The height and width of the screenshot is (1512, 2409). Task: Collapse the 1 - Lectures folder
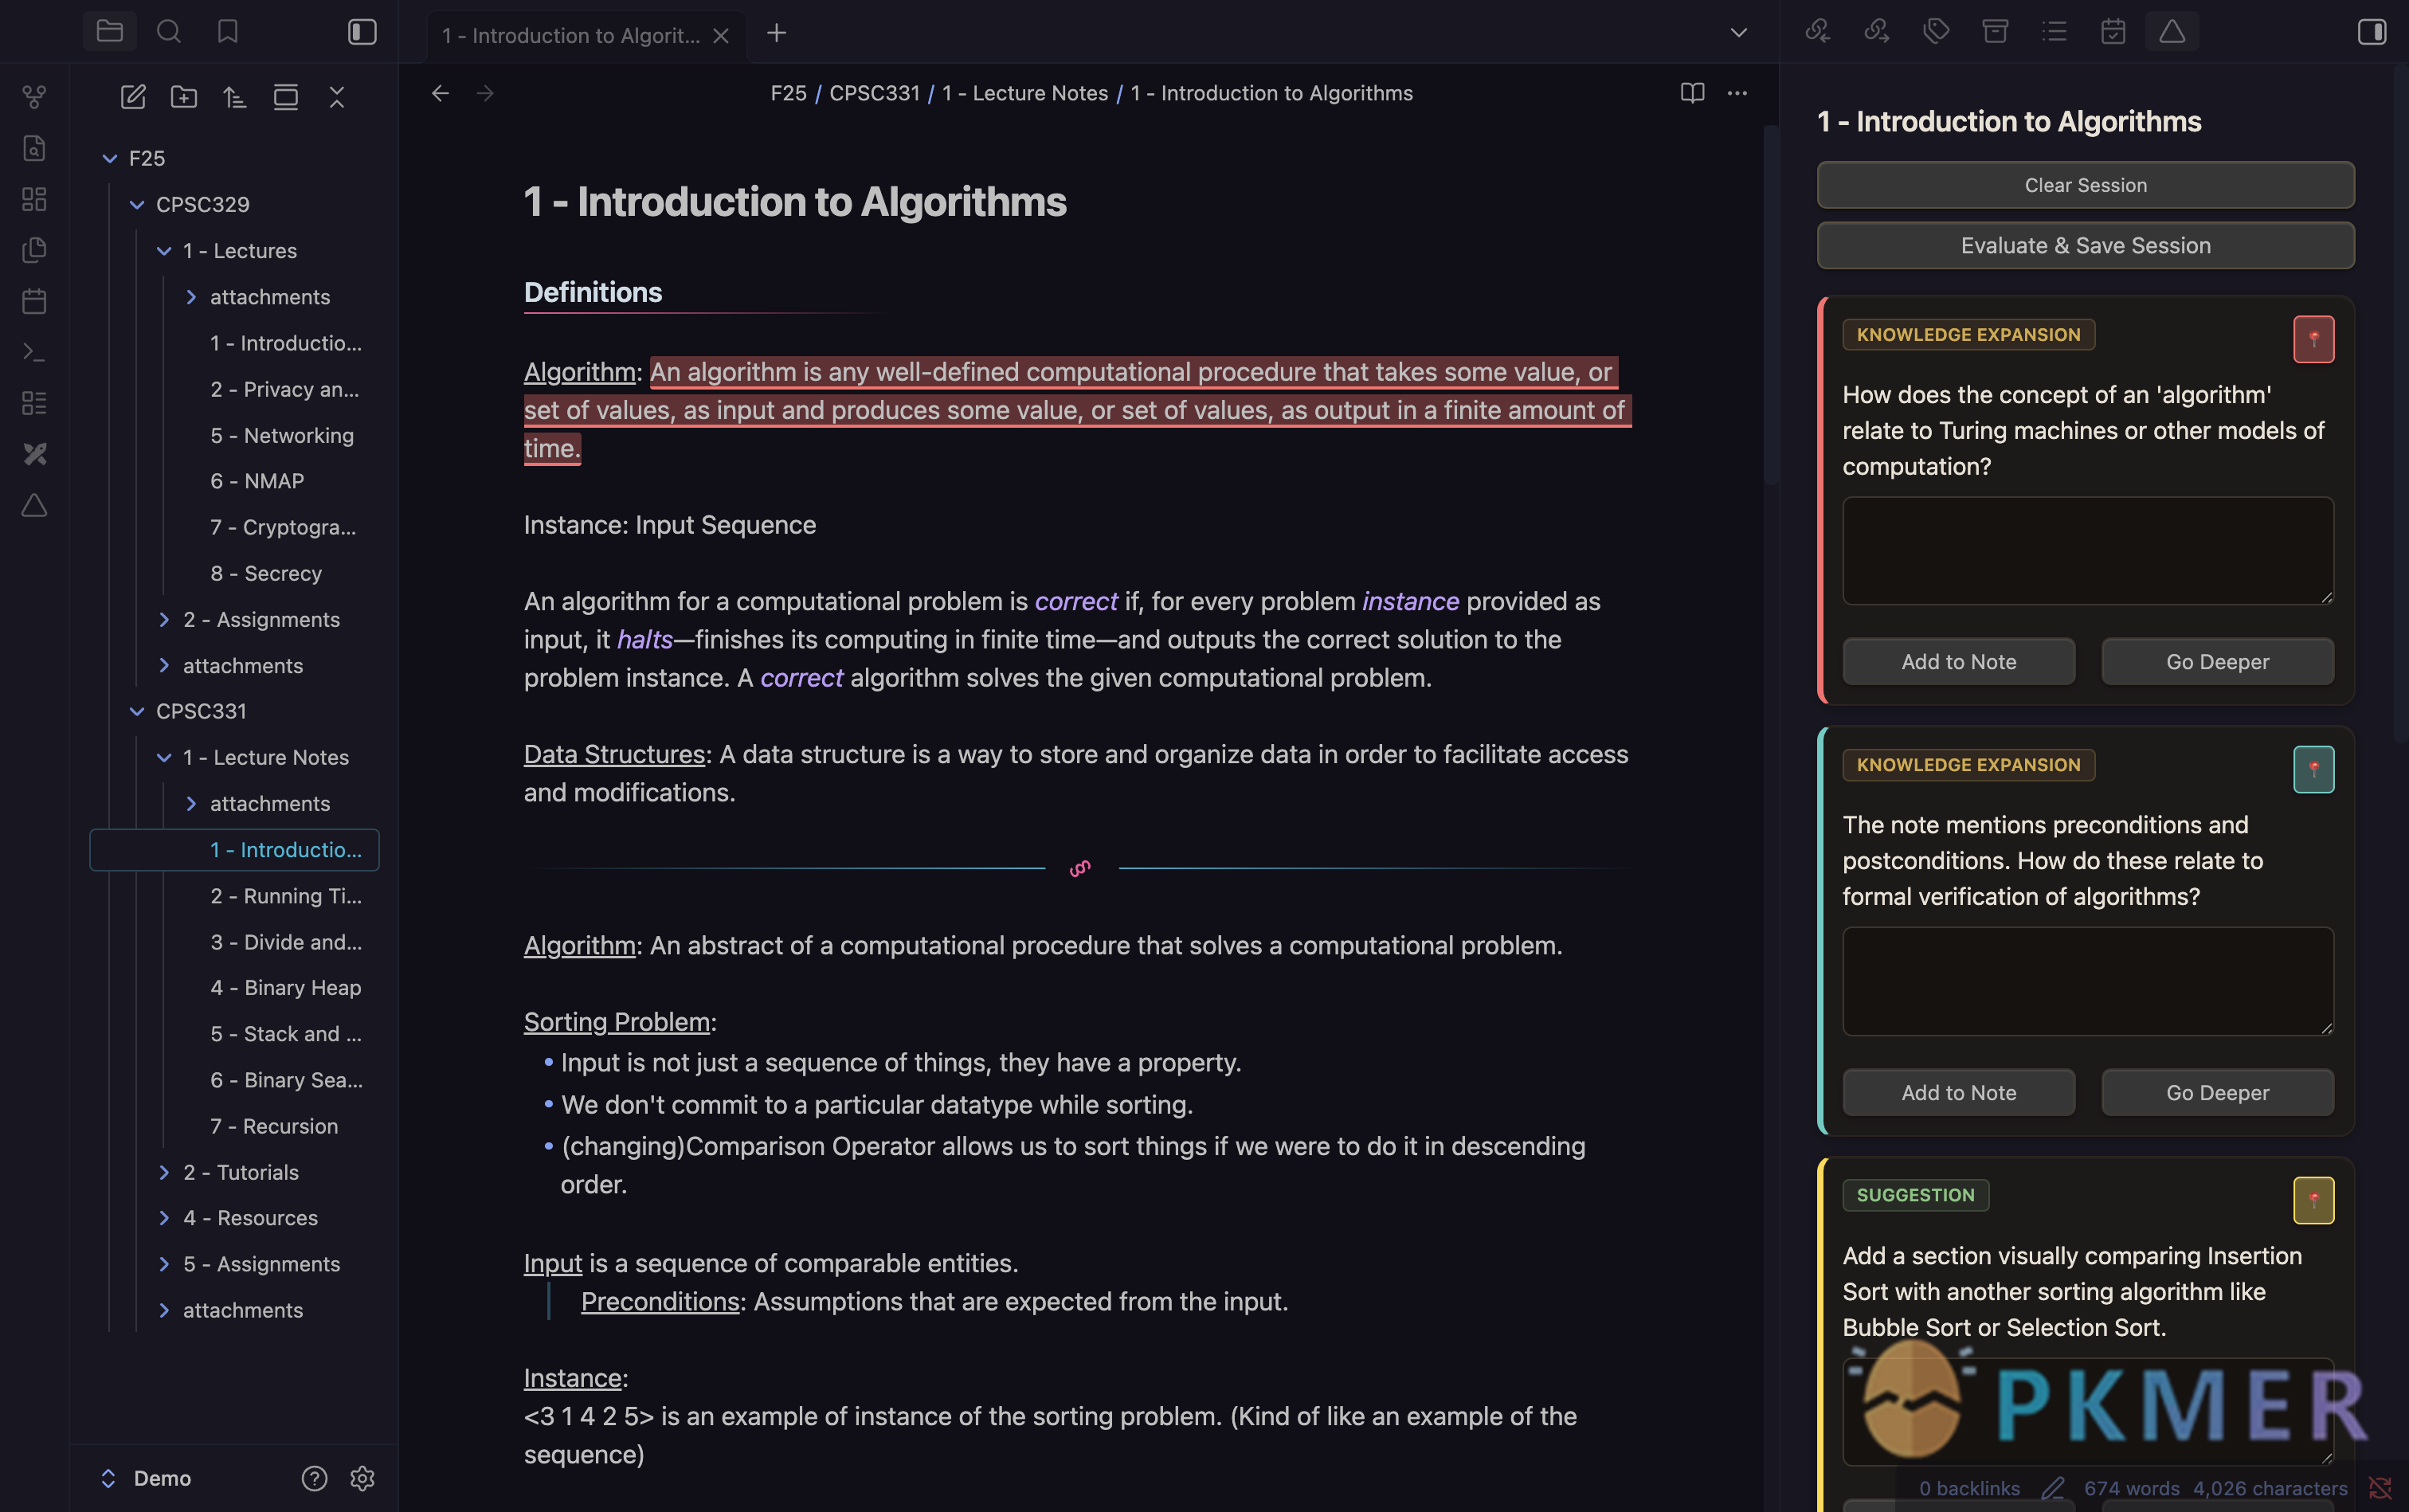coord(164,251)
